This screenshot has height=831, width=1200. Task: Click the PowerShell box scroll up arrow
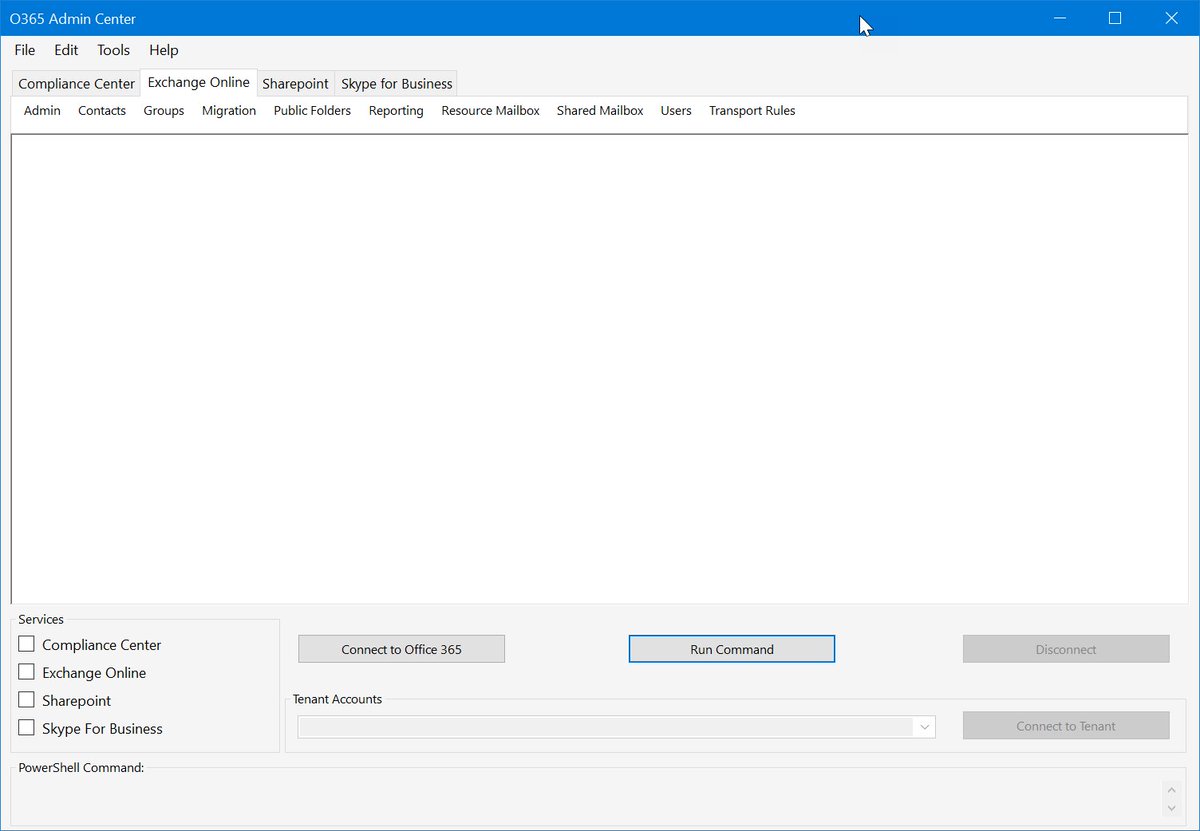1172,790
